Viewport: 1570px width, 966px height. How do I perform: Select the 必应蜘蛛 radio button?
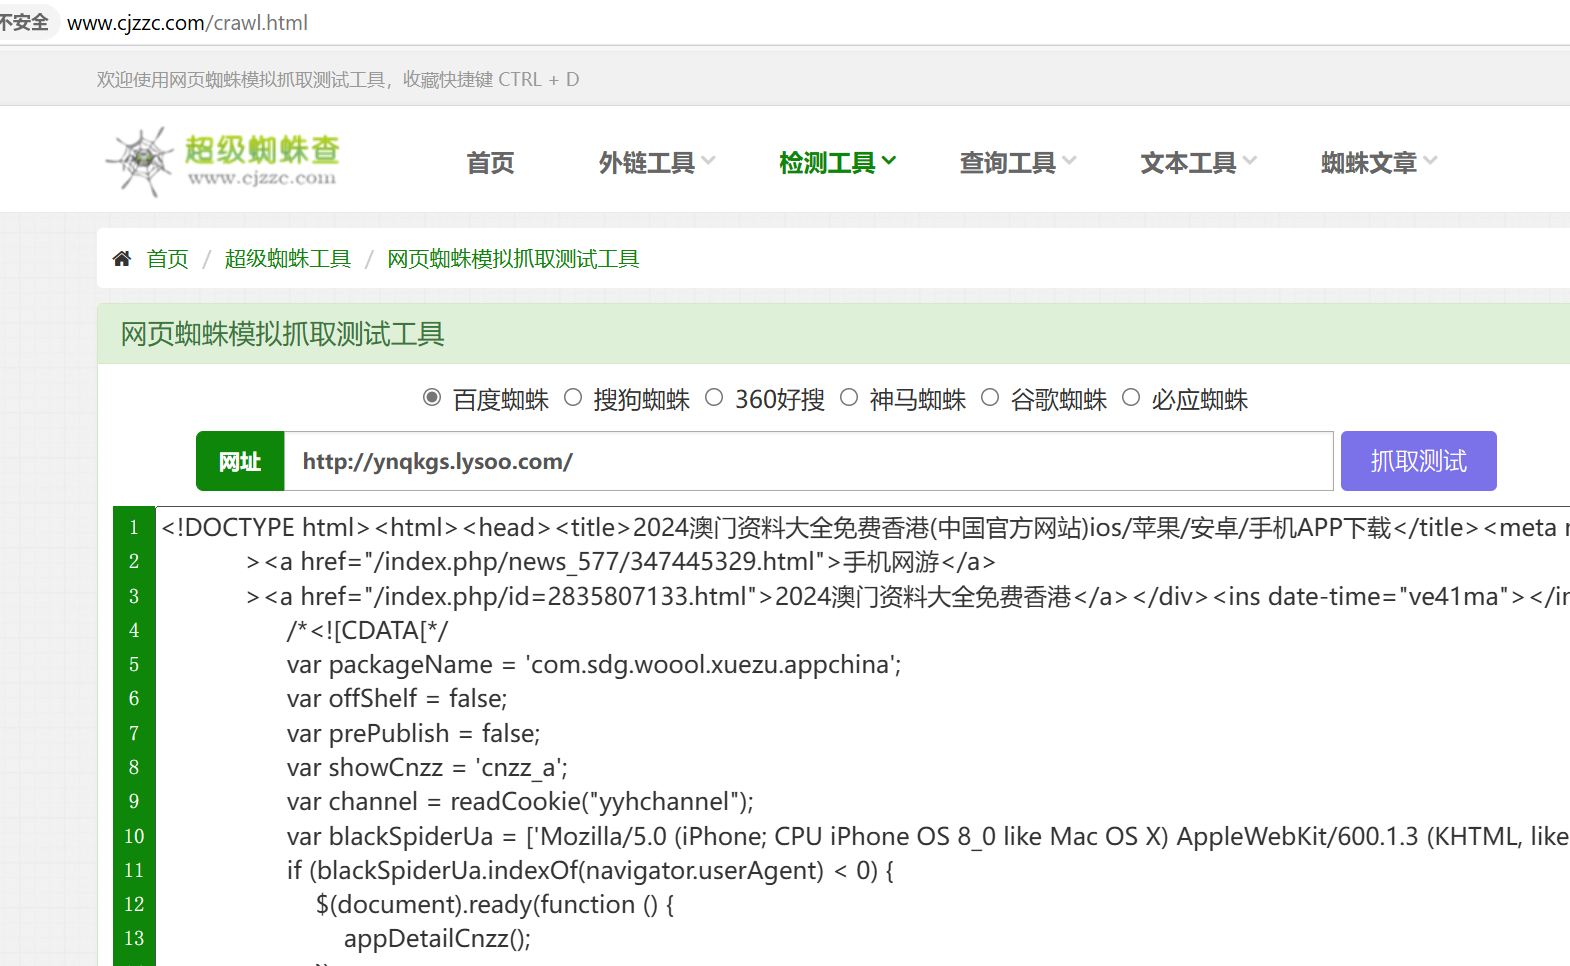click(1131, 398)
